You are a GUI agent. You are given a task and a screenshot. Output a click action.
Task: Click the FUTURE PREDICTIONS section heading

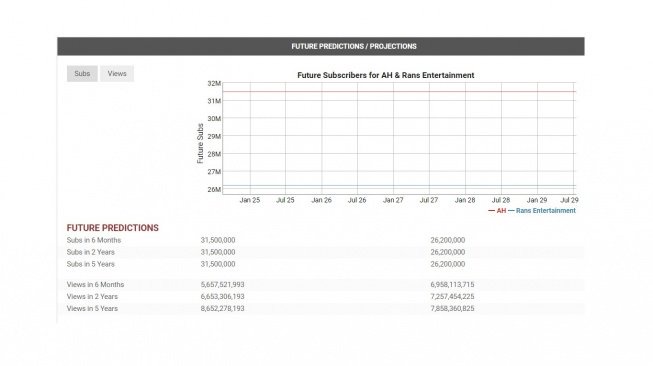(x=112, y=228)
